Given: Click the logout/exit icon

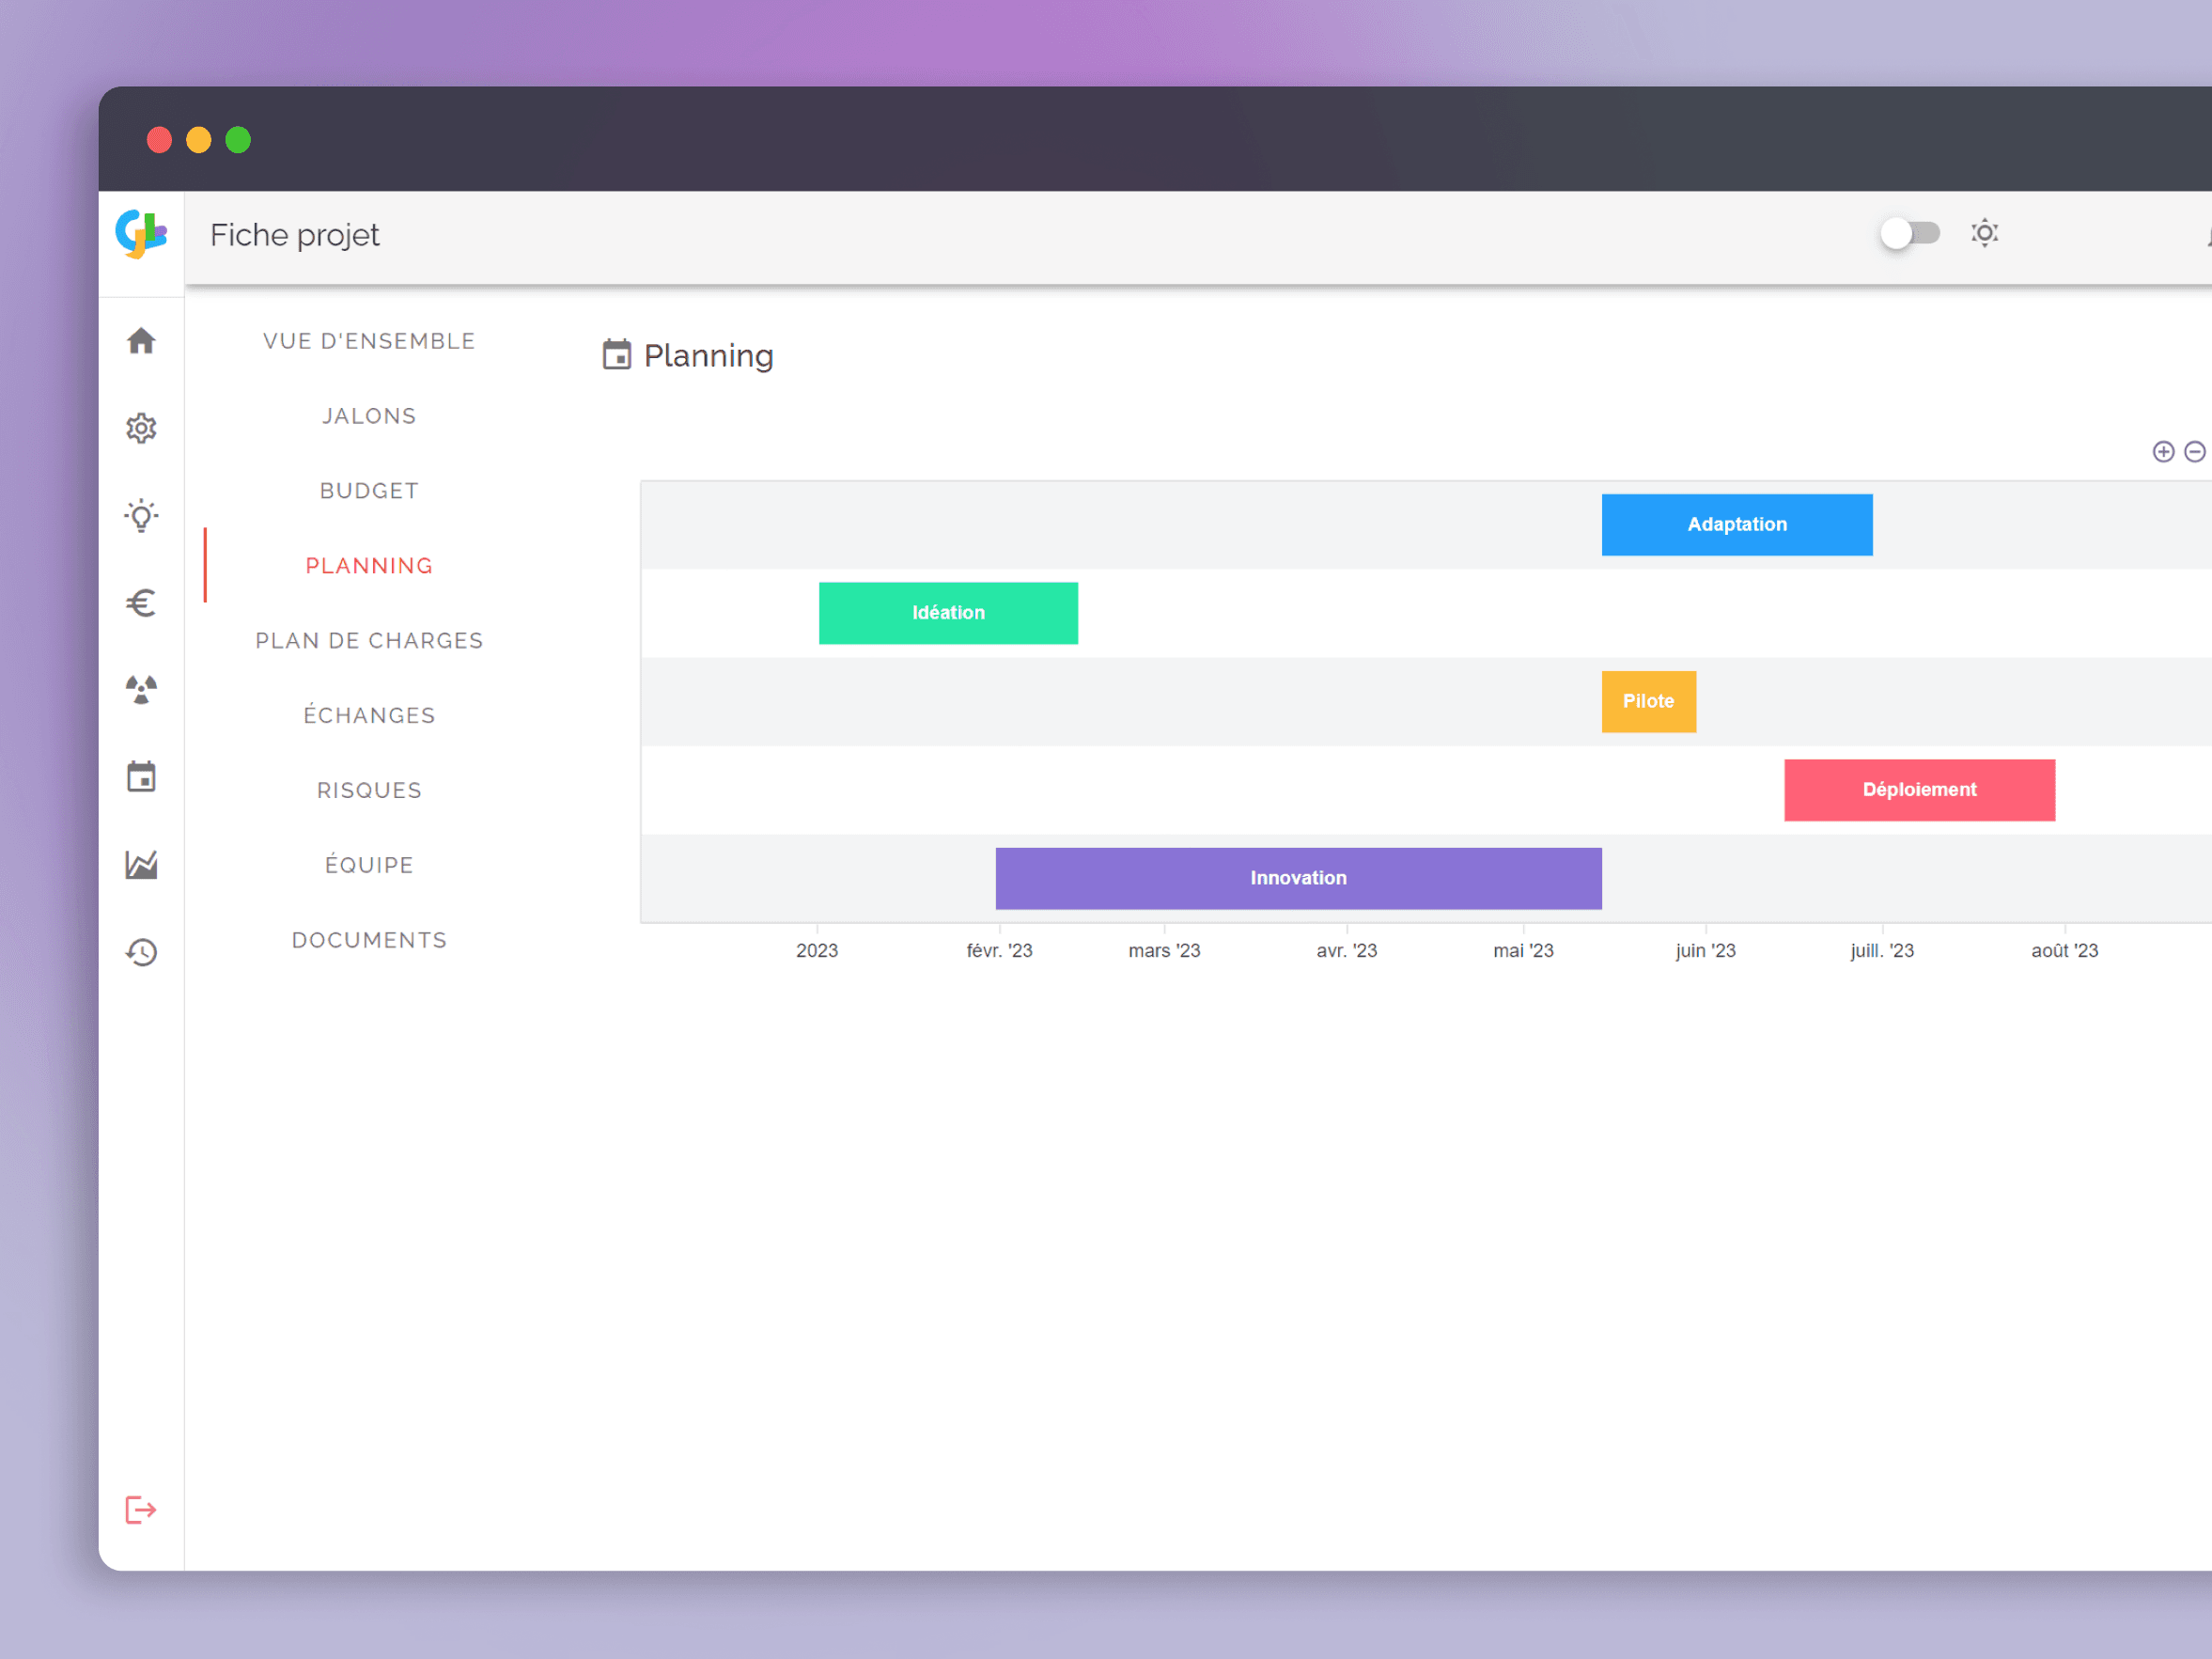Looking at the screenshot, I should 145,1510.
